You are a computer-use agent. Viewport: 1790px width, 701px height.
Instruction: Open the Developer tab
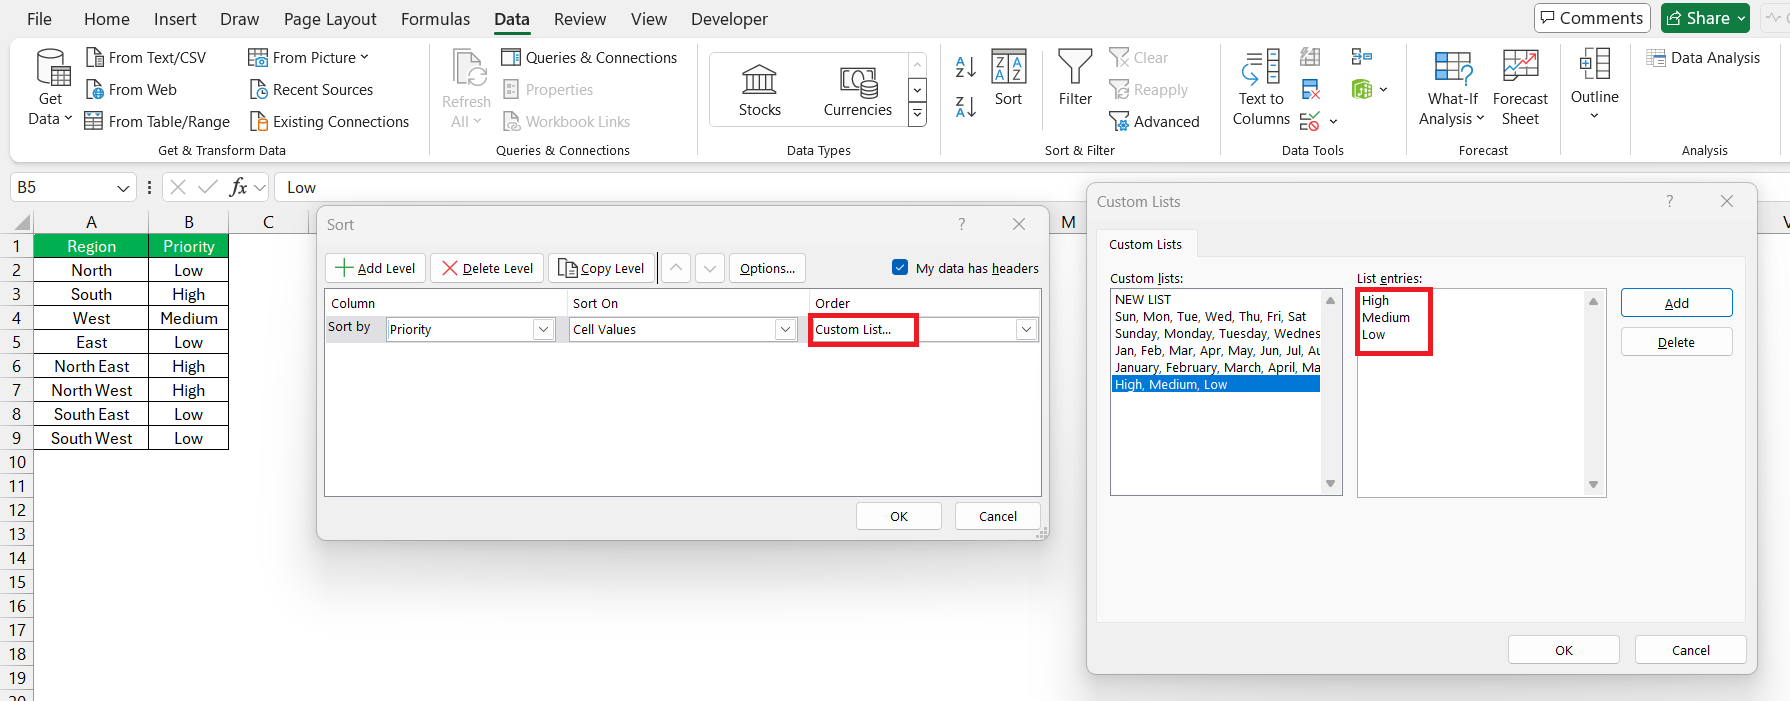pos(729,19)
